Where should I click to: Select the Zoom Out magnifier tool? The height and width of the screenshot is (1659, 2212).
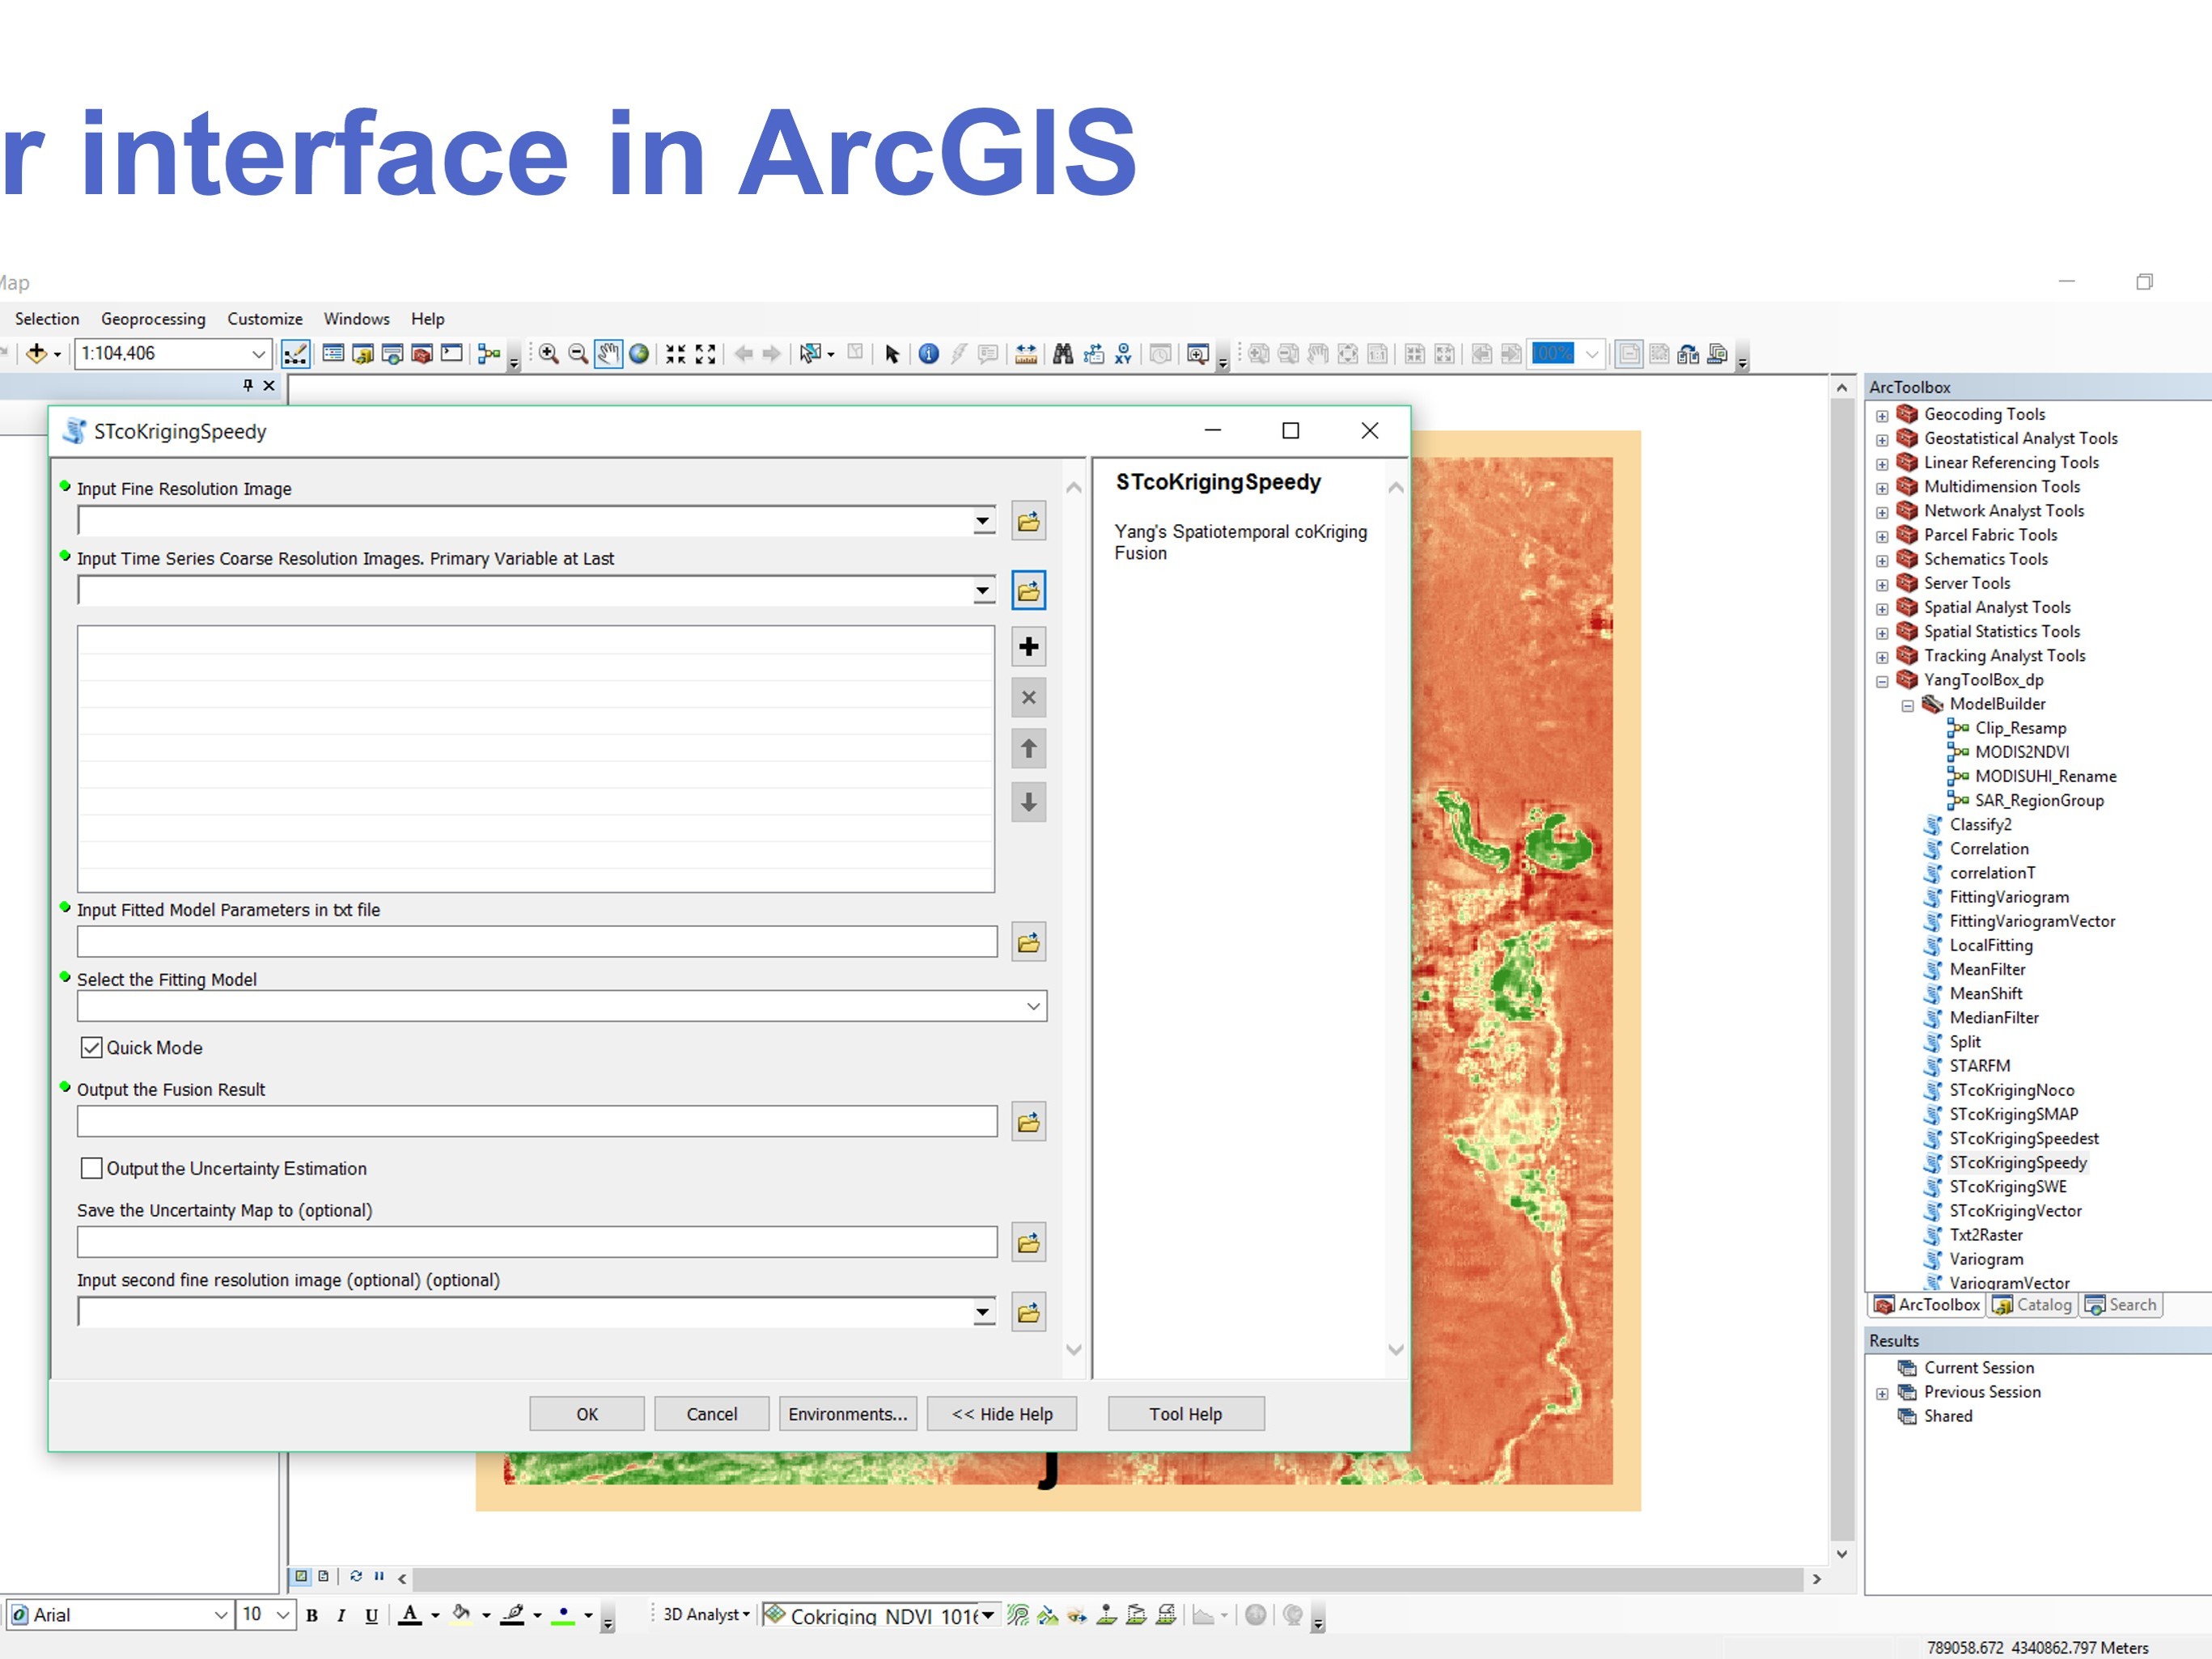[x=578, y=353]
